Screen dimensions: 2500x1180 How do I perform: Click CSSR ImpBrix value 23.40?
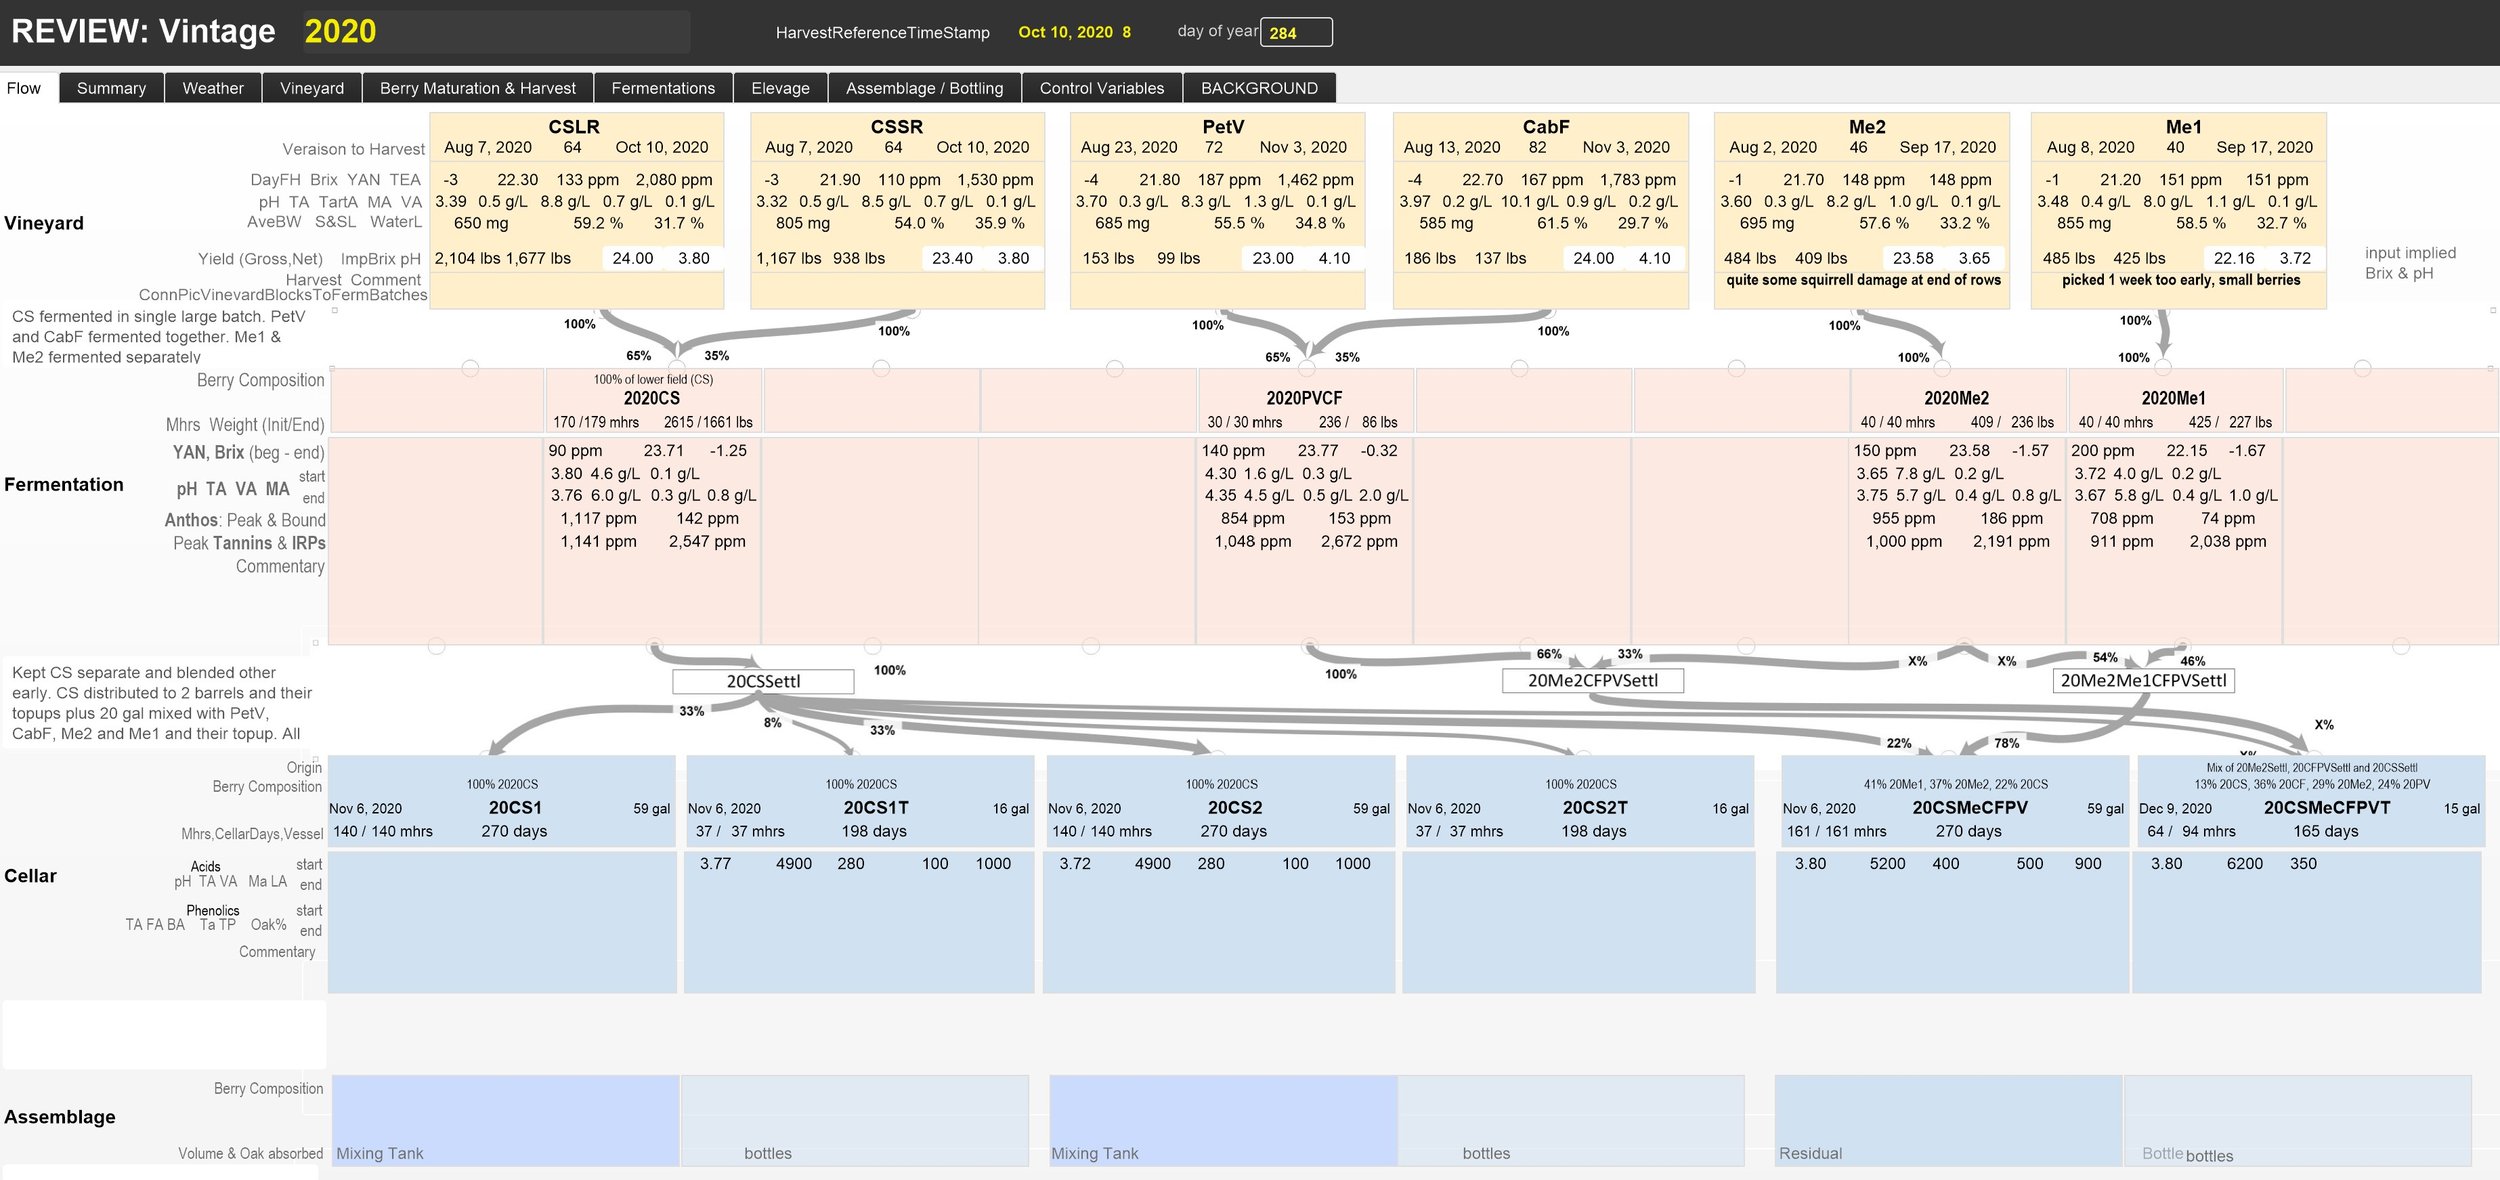click(x=952, y=258)
